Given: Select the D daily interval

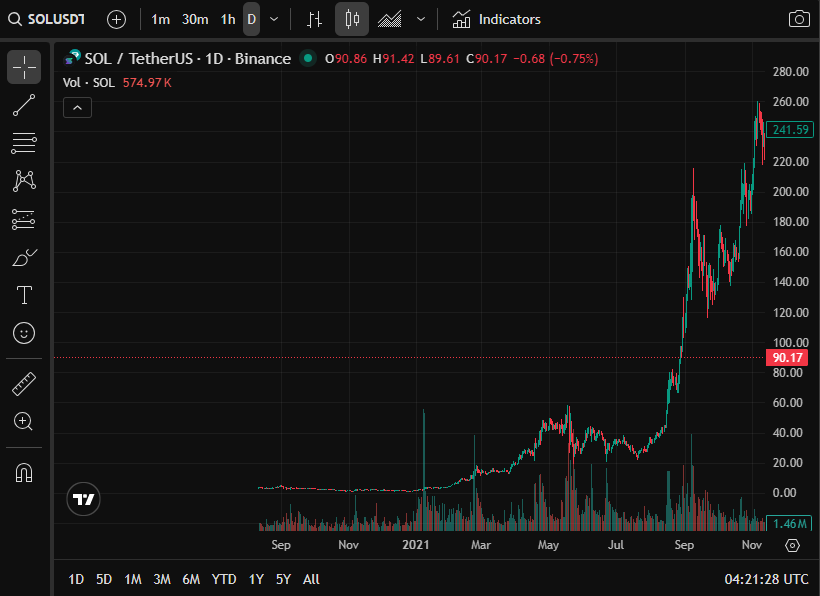Looking at the screenshot, I should 252,19.
